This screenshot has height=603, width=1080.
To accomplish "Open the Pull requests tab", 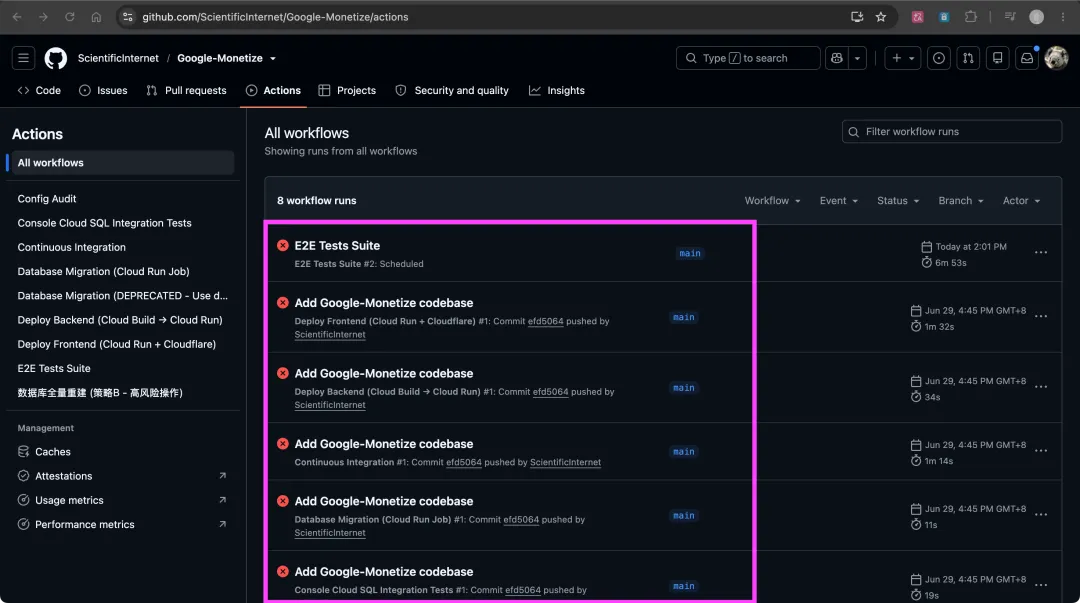I will click(x=187, y=90).
